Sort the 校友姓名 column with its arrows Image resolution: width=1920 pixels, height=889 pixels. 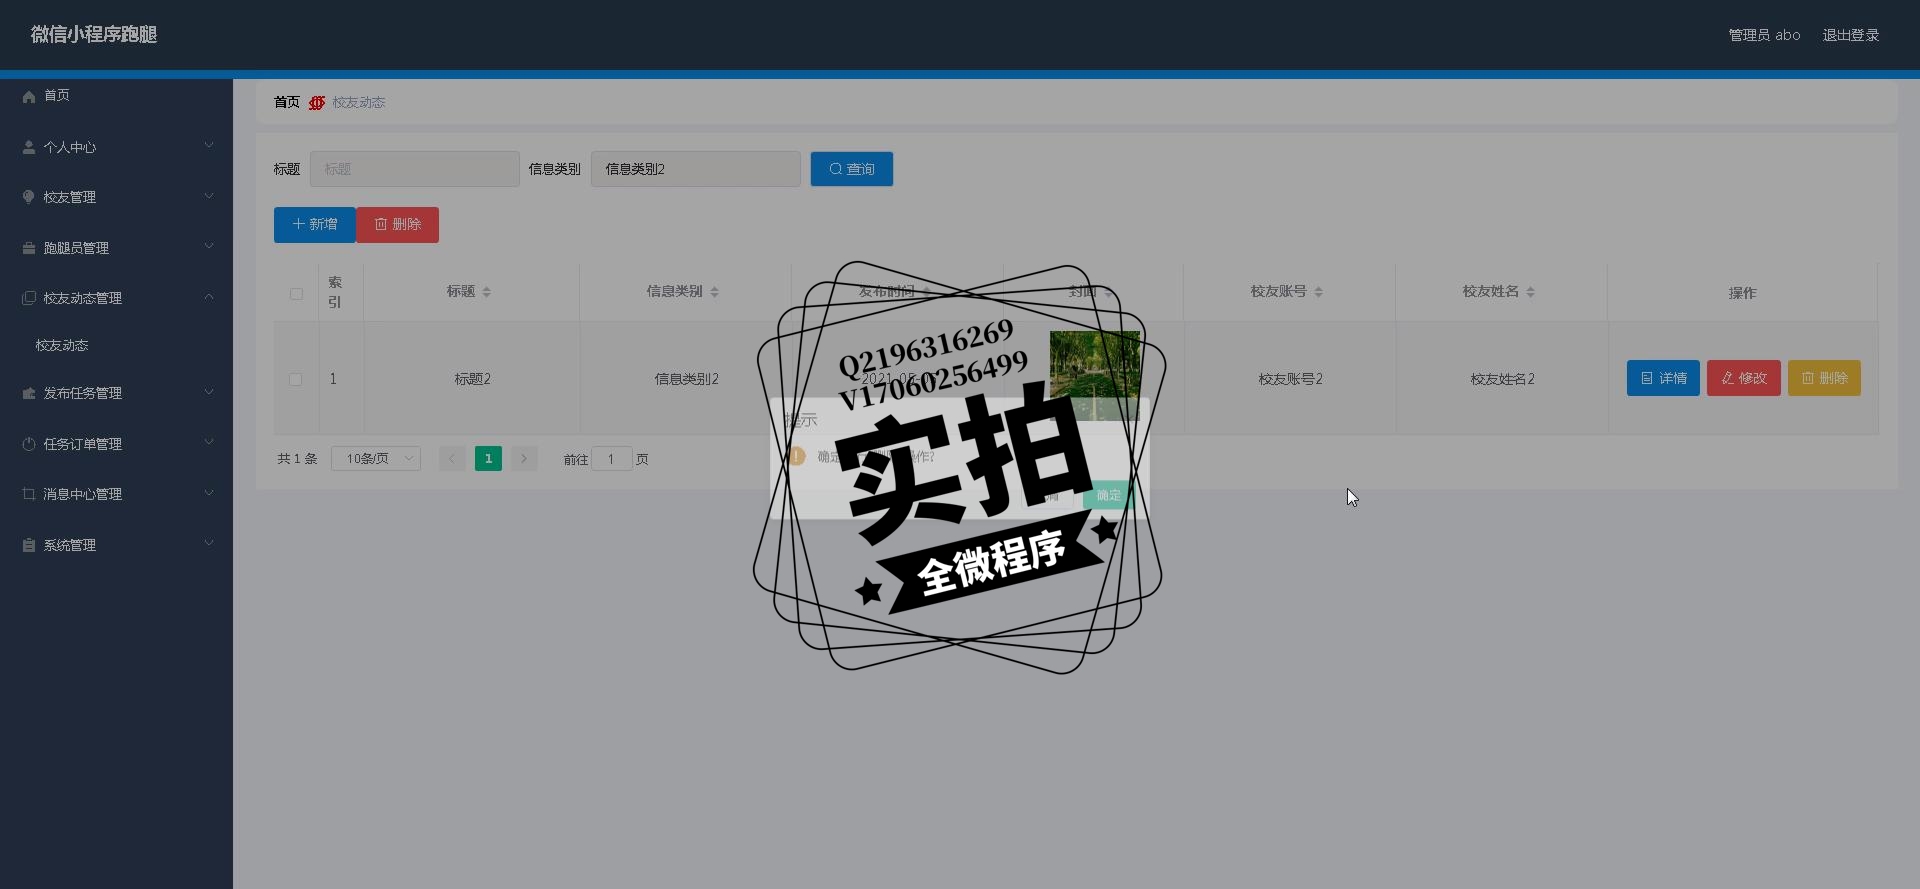[1531, 292]
